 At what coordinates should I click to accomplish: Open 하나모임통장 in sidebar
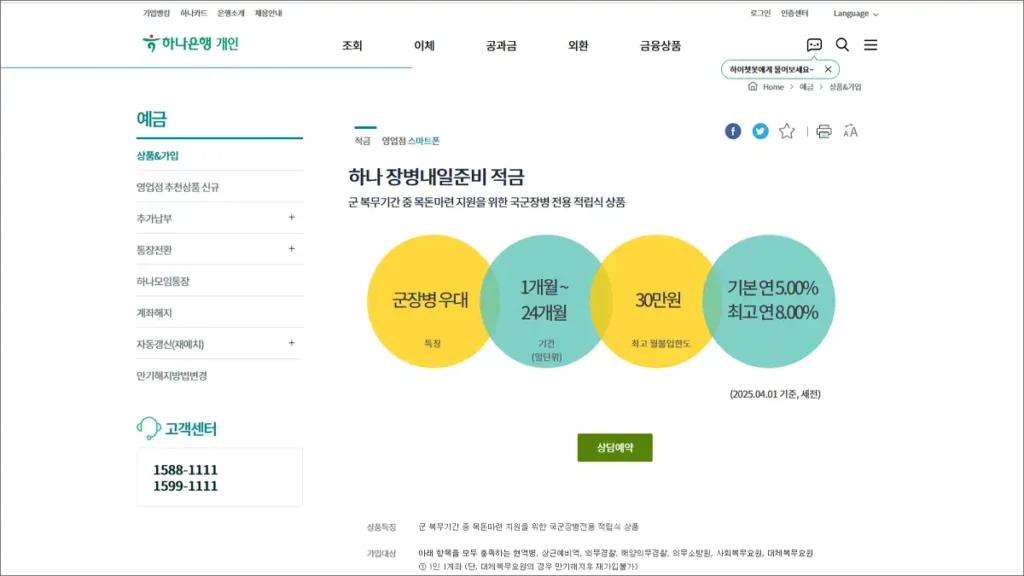pos(163,281)
